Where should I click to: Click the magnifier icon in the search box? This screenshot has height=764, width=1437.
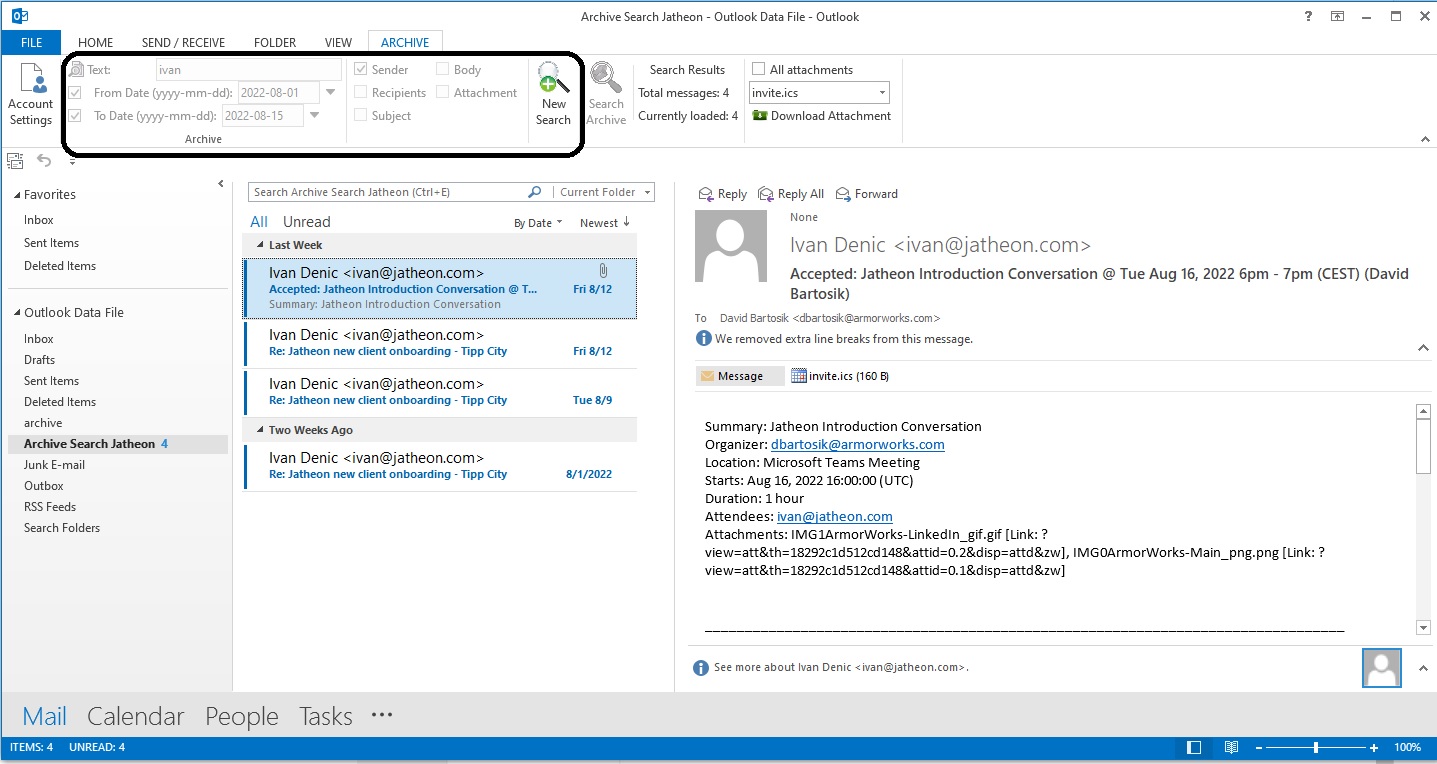point(534,192)
